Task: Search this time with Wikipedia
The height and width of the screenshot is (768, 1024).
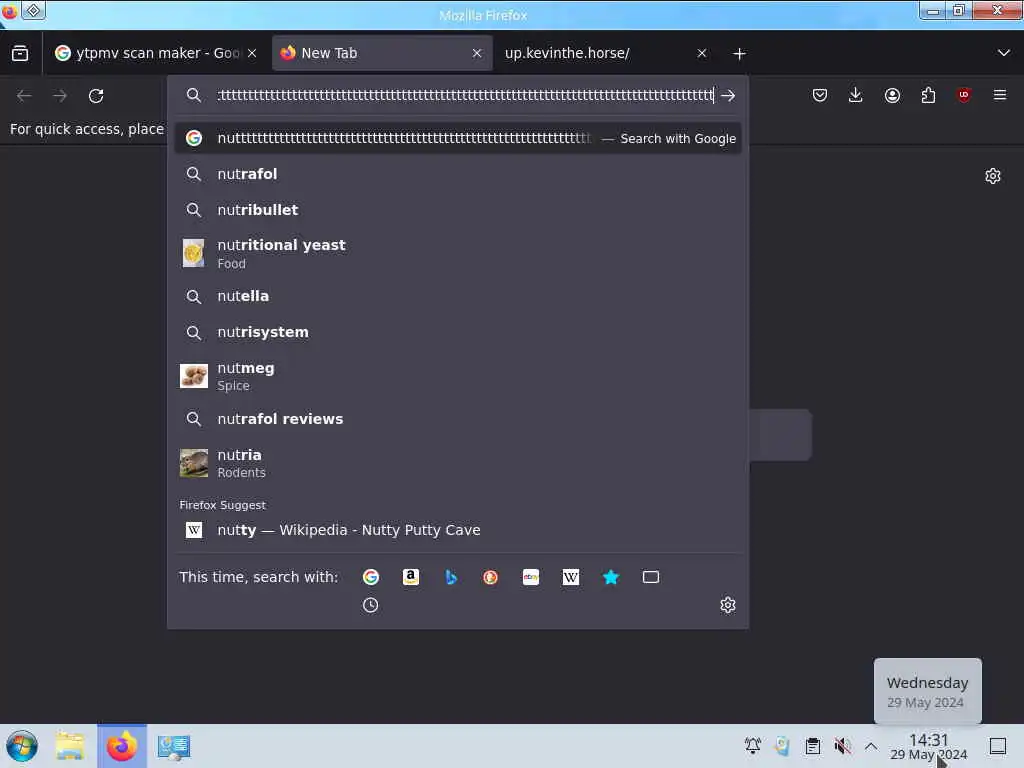Action: (x=571, y=577)
